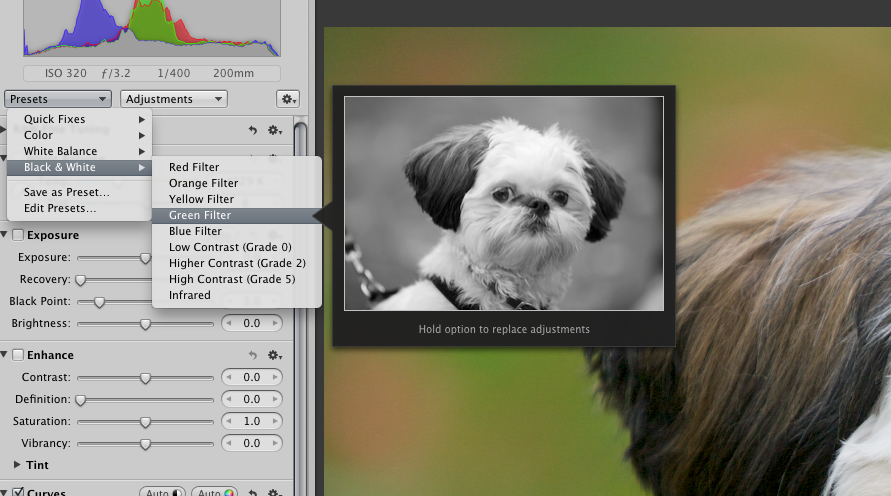Click the adjustments panel scrollbar
This screenshot has height=496, width=891.
[300, 307]
